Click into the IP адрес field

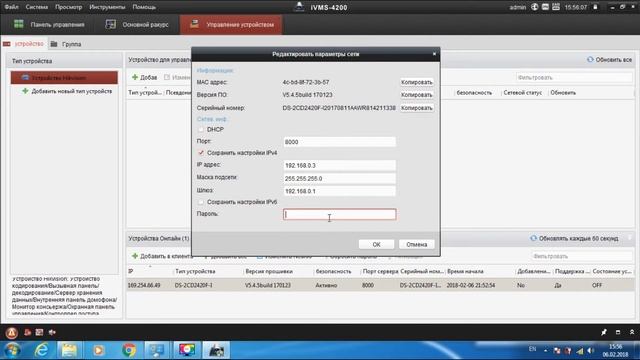point(340,165)
